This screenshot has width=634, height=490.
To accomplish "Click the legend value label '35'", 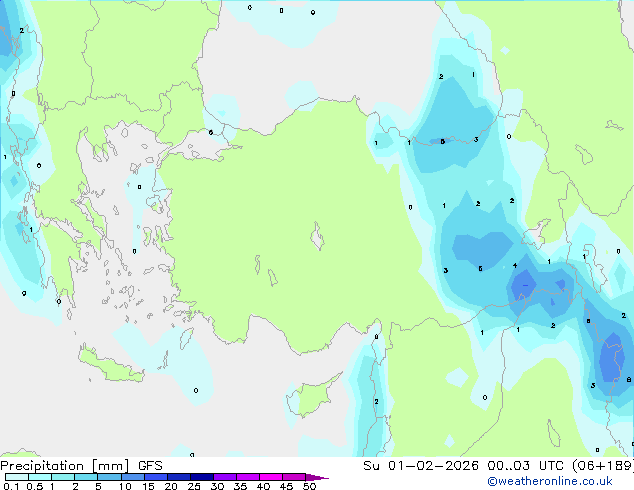I will pyautogui.click(x=240, y=486).
